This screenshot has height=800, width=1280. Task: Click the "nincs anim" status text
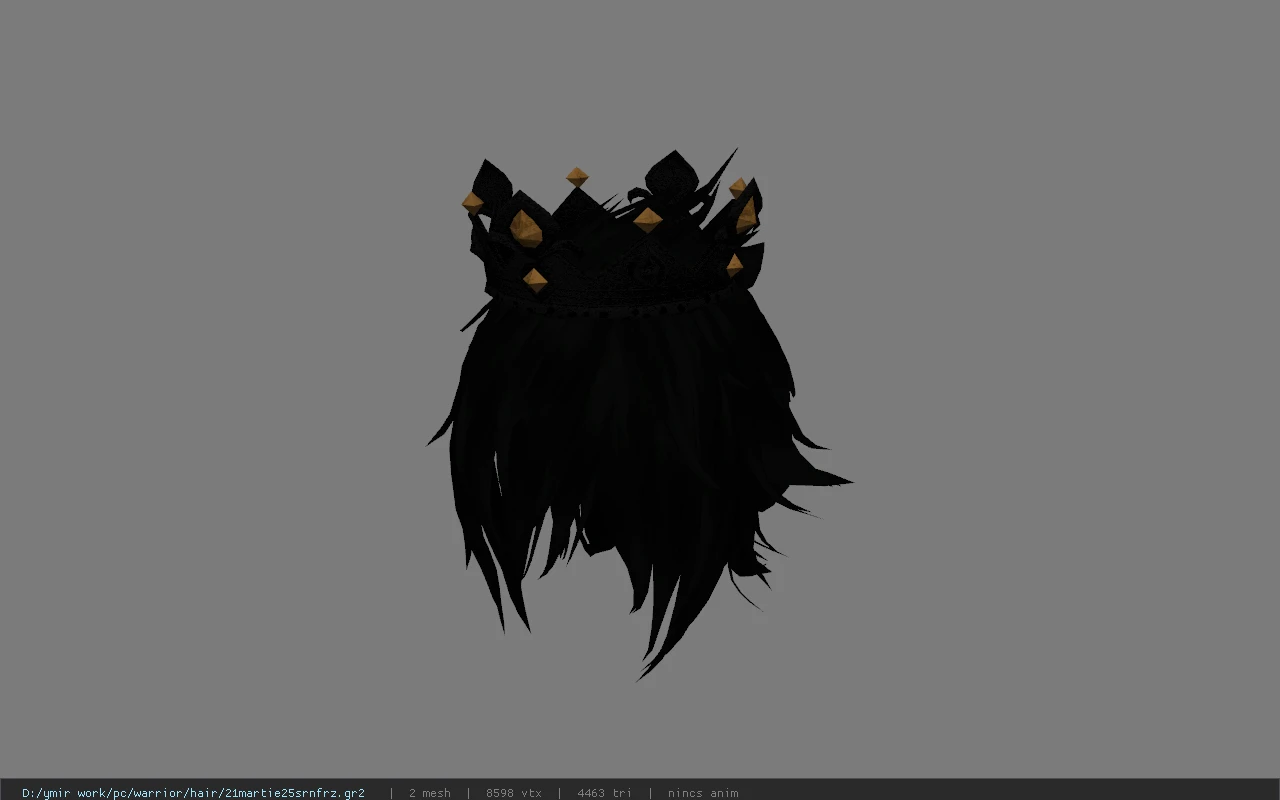point(703,793)
